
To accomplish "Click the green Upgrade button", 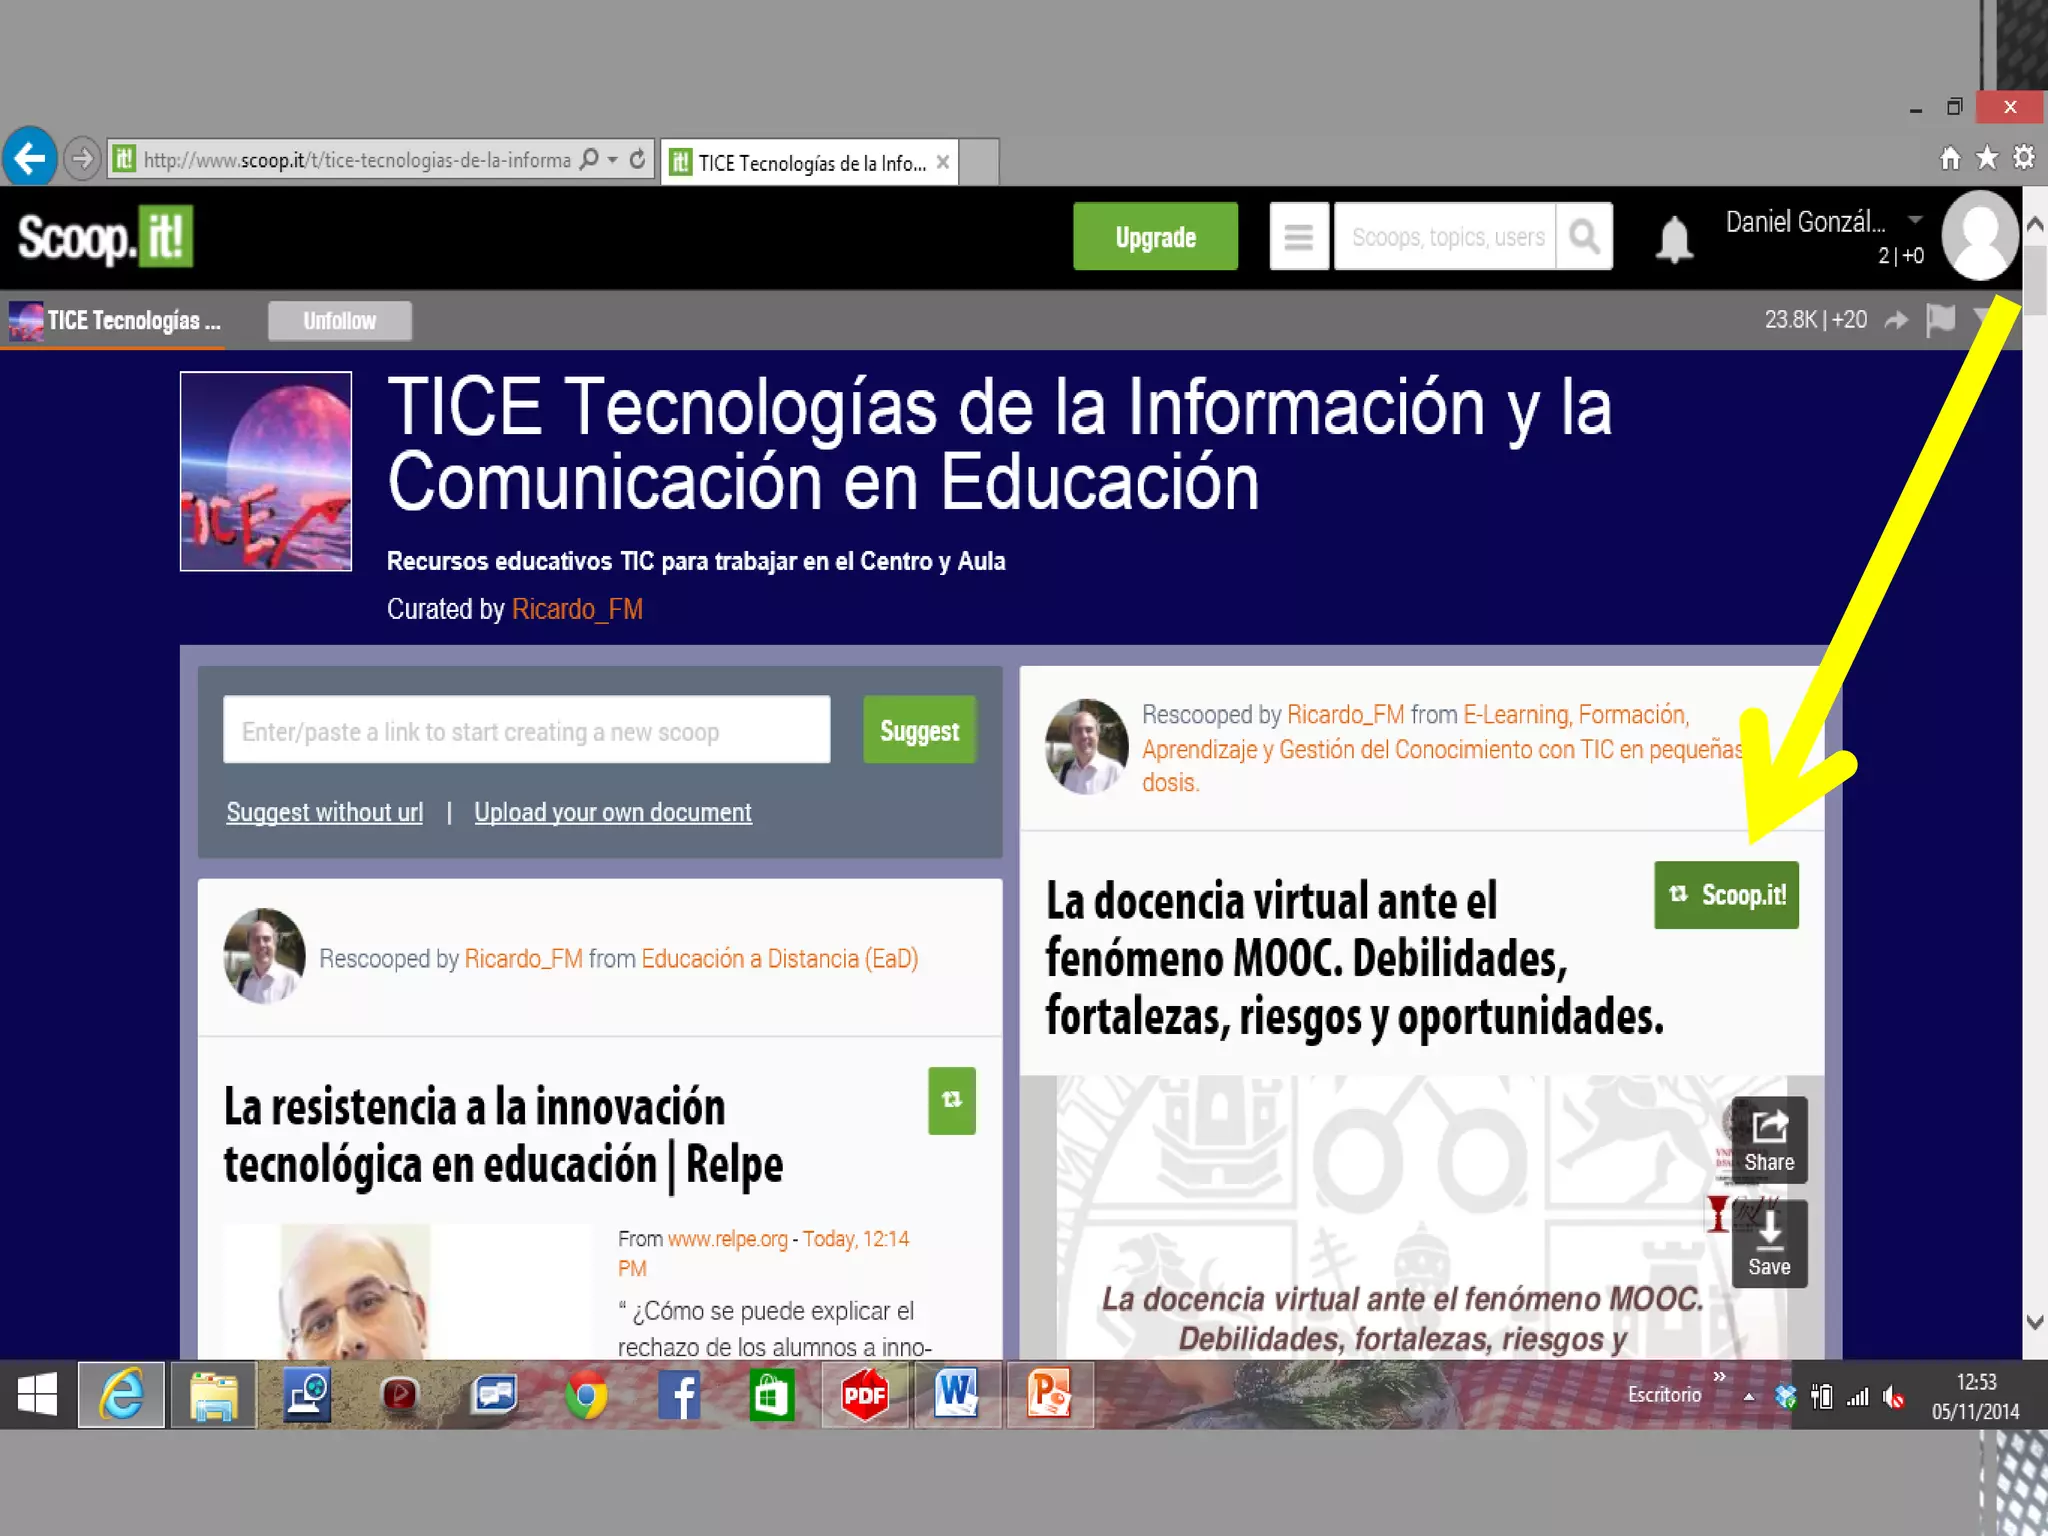I will 1155,237.
